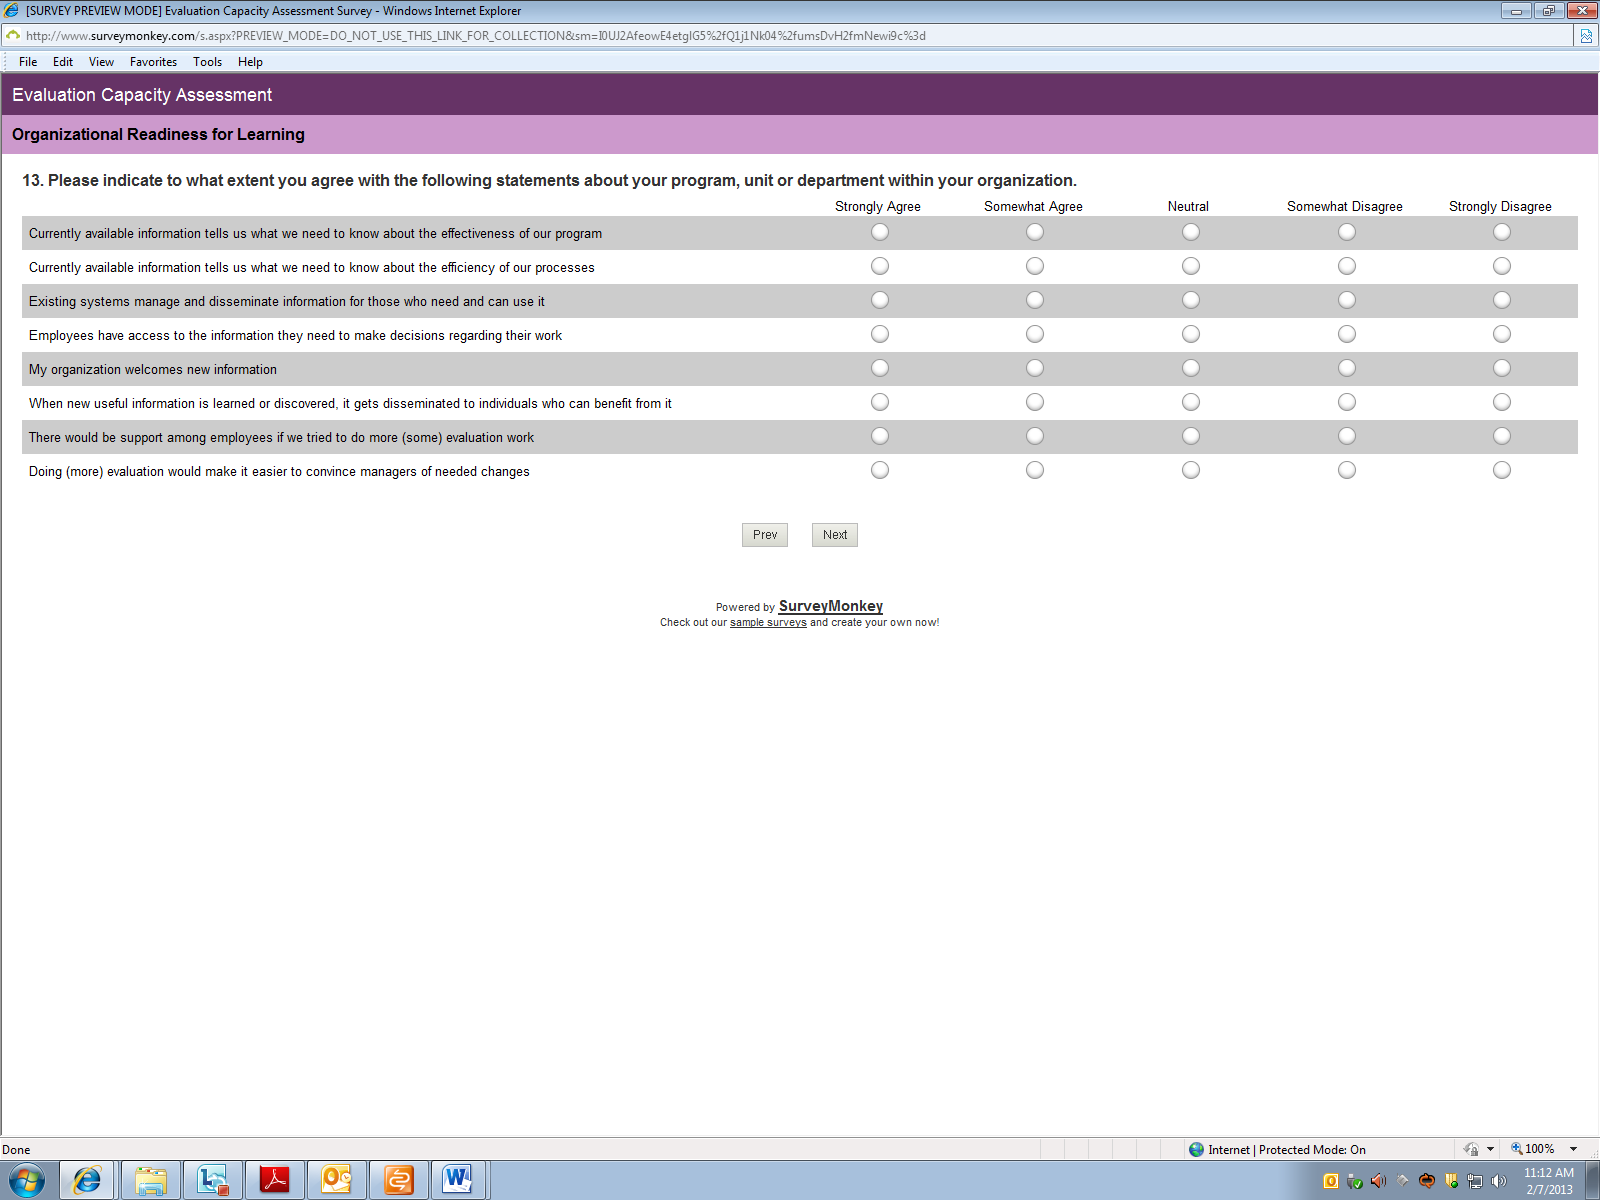The image size is (1600, 1200).
Task: Click the red speaker tray icon
Action: click(x=1379, y=1181)
